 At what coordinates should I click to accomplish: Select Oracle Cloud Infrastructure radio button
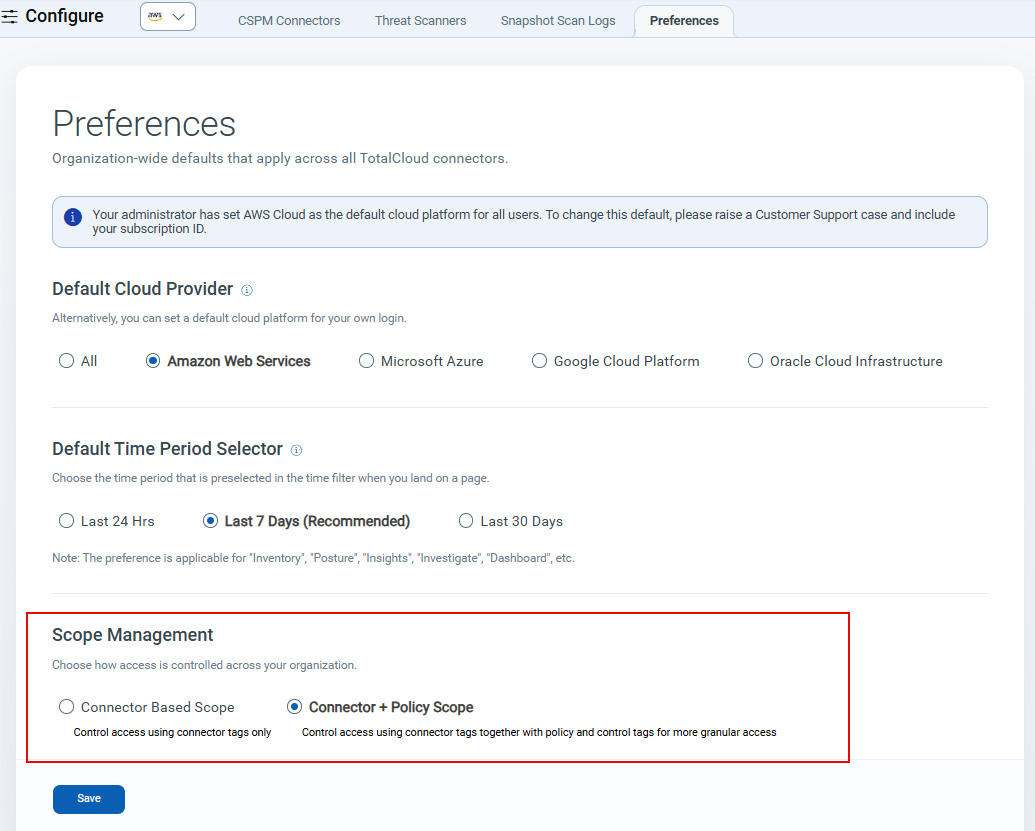tap(754, 360)
